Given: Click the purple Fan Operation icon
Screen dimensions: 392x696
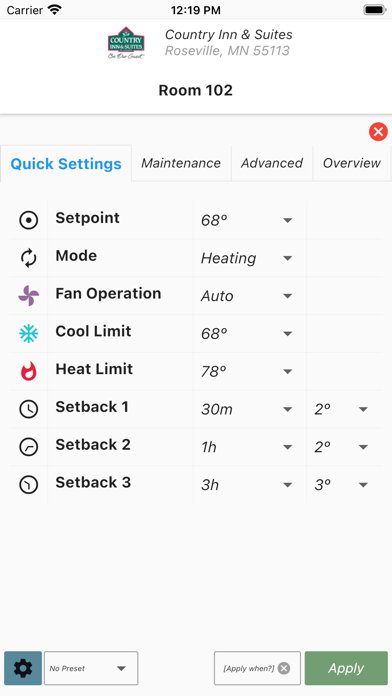Looking at the screenshot, I should (x=29, y=296).
